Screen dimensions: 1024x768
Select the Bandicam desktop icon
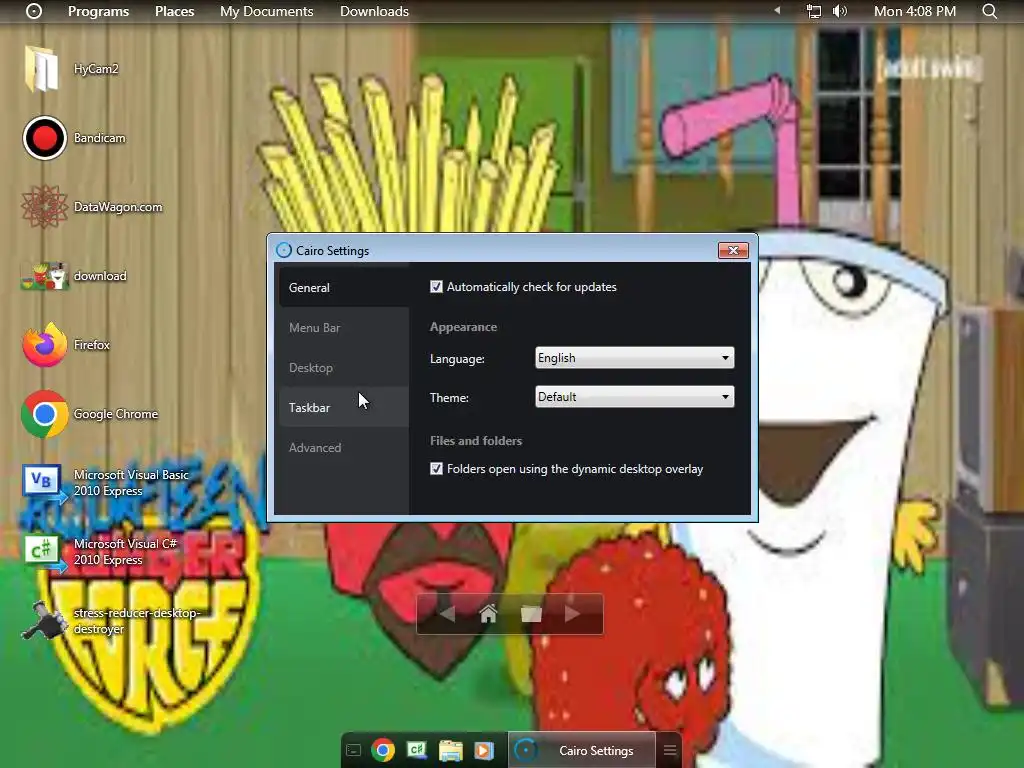pyautogui.click(x=44, y=138)
